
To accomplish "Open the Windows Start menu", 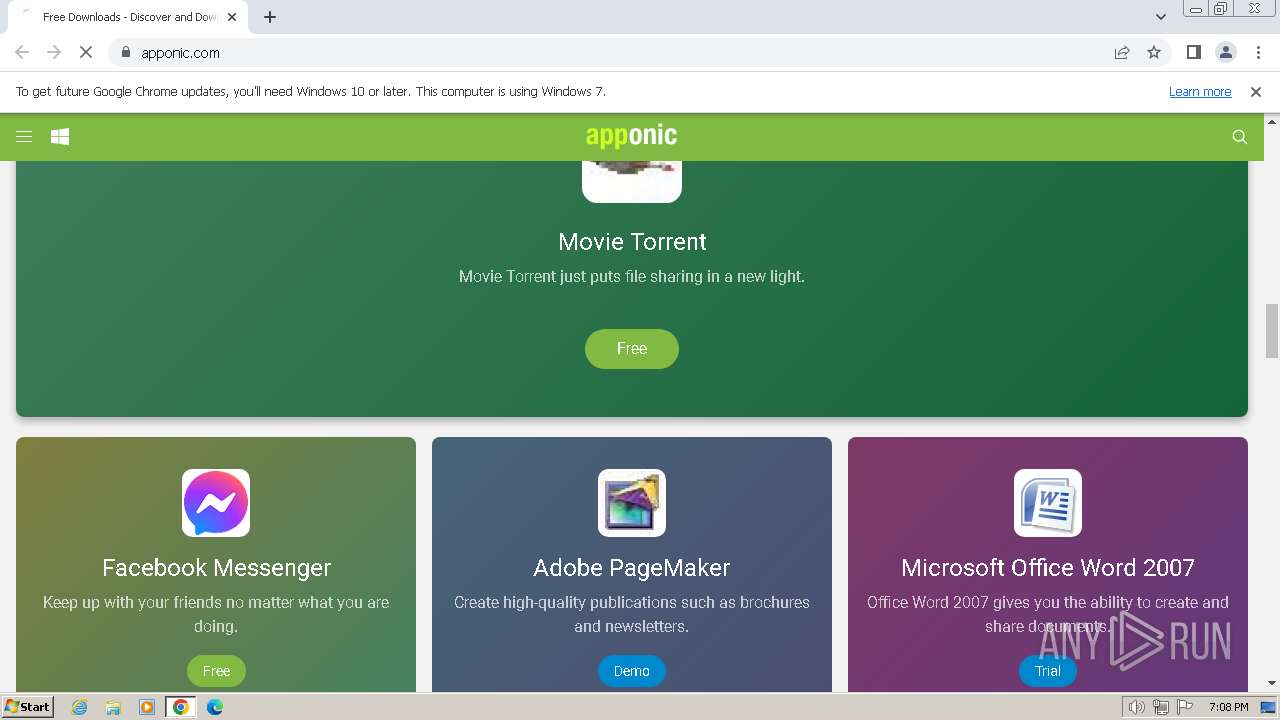I will point(27,707).
